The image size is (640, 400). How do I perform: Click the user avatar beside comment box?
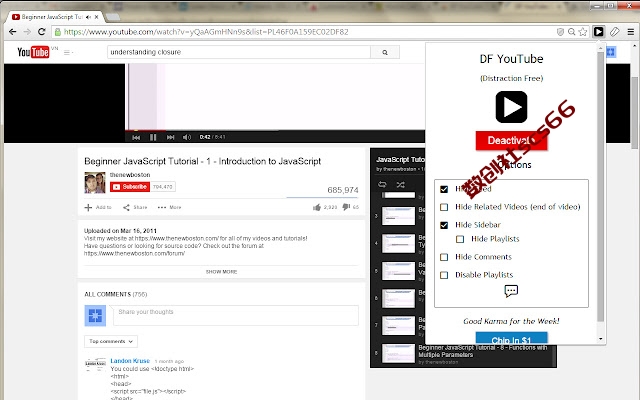pos(95,316)
